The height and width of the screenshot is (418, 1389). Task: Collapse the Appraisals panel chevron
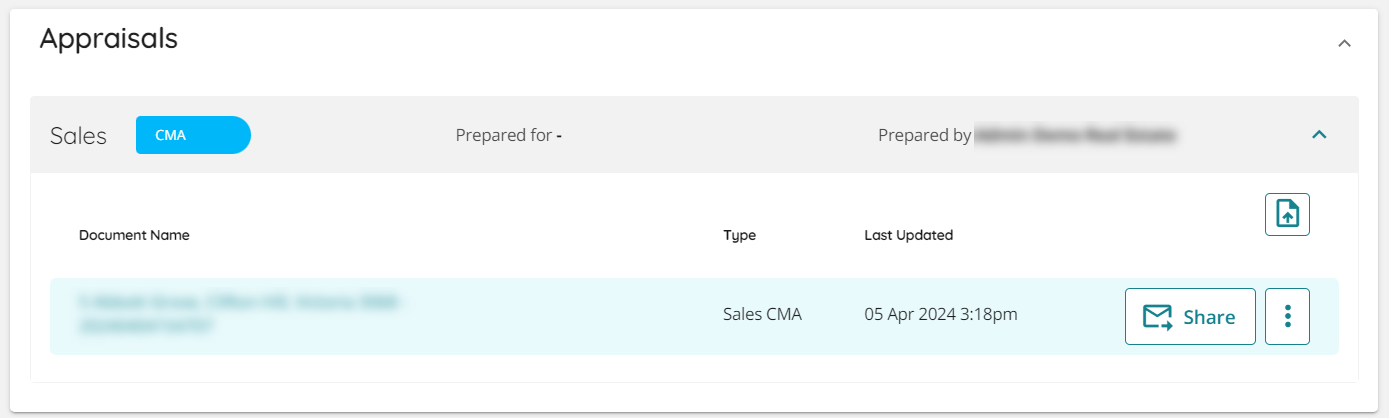(1344, 43)
